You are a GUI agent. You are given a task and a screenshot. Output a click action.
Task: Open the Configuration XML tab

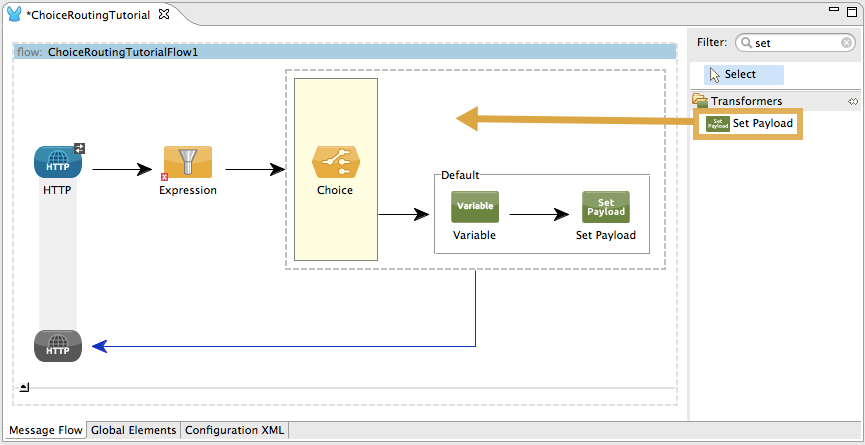(235, 431)
